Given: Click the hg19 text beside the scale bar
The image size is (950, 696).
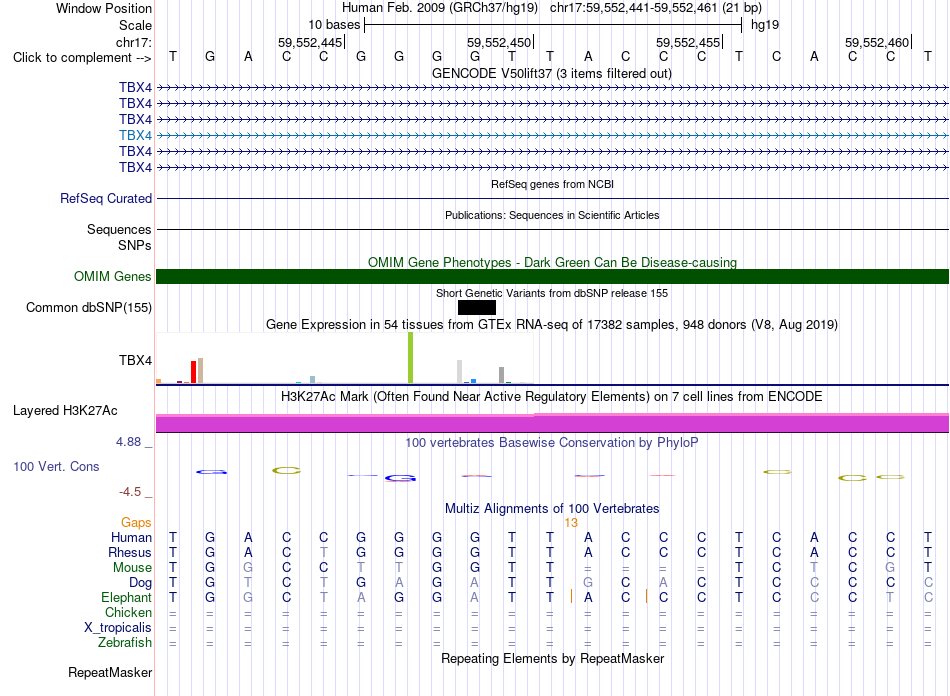Looking at the screenshot, I should coord(765,25).
